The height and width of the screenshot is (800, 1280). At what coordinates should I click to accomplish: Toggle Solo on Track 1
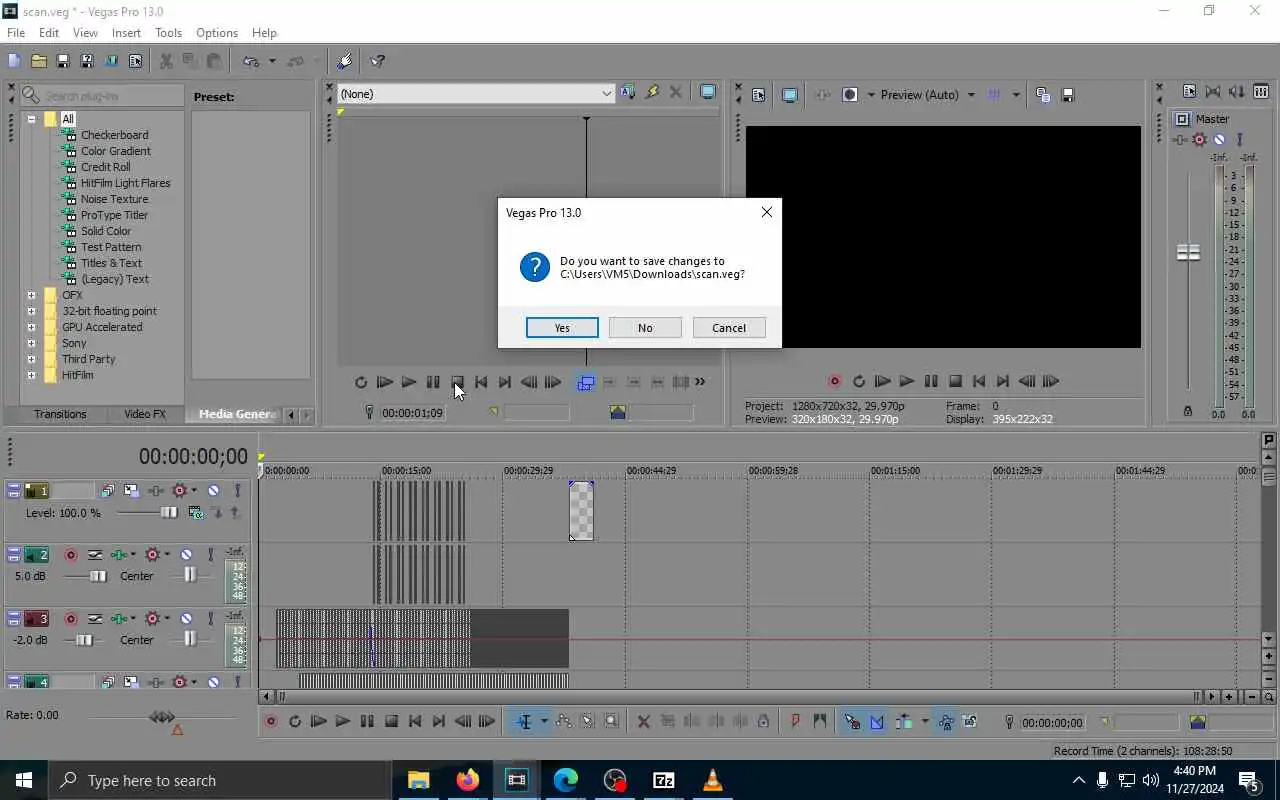(237, 490)
